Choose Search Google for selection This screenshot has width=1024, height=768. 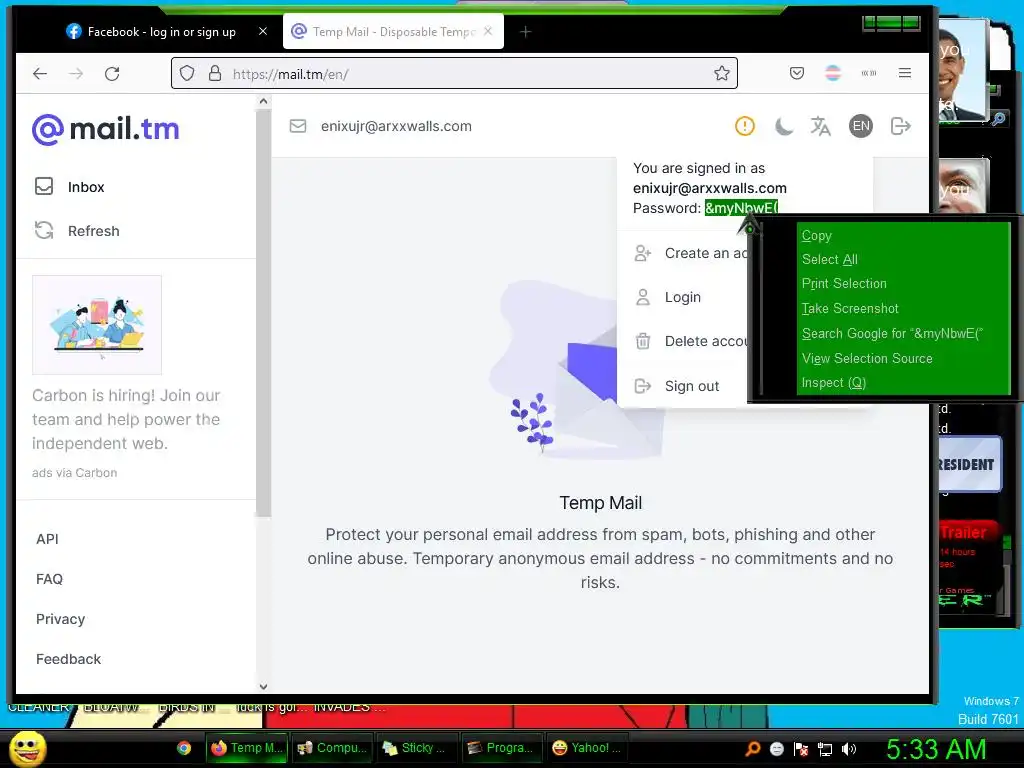(892, 333)
